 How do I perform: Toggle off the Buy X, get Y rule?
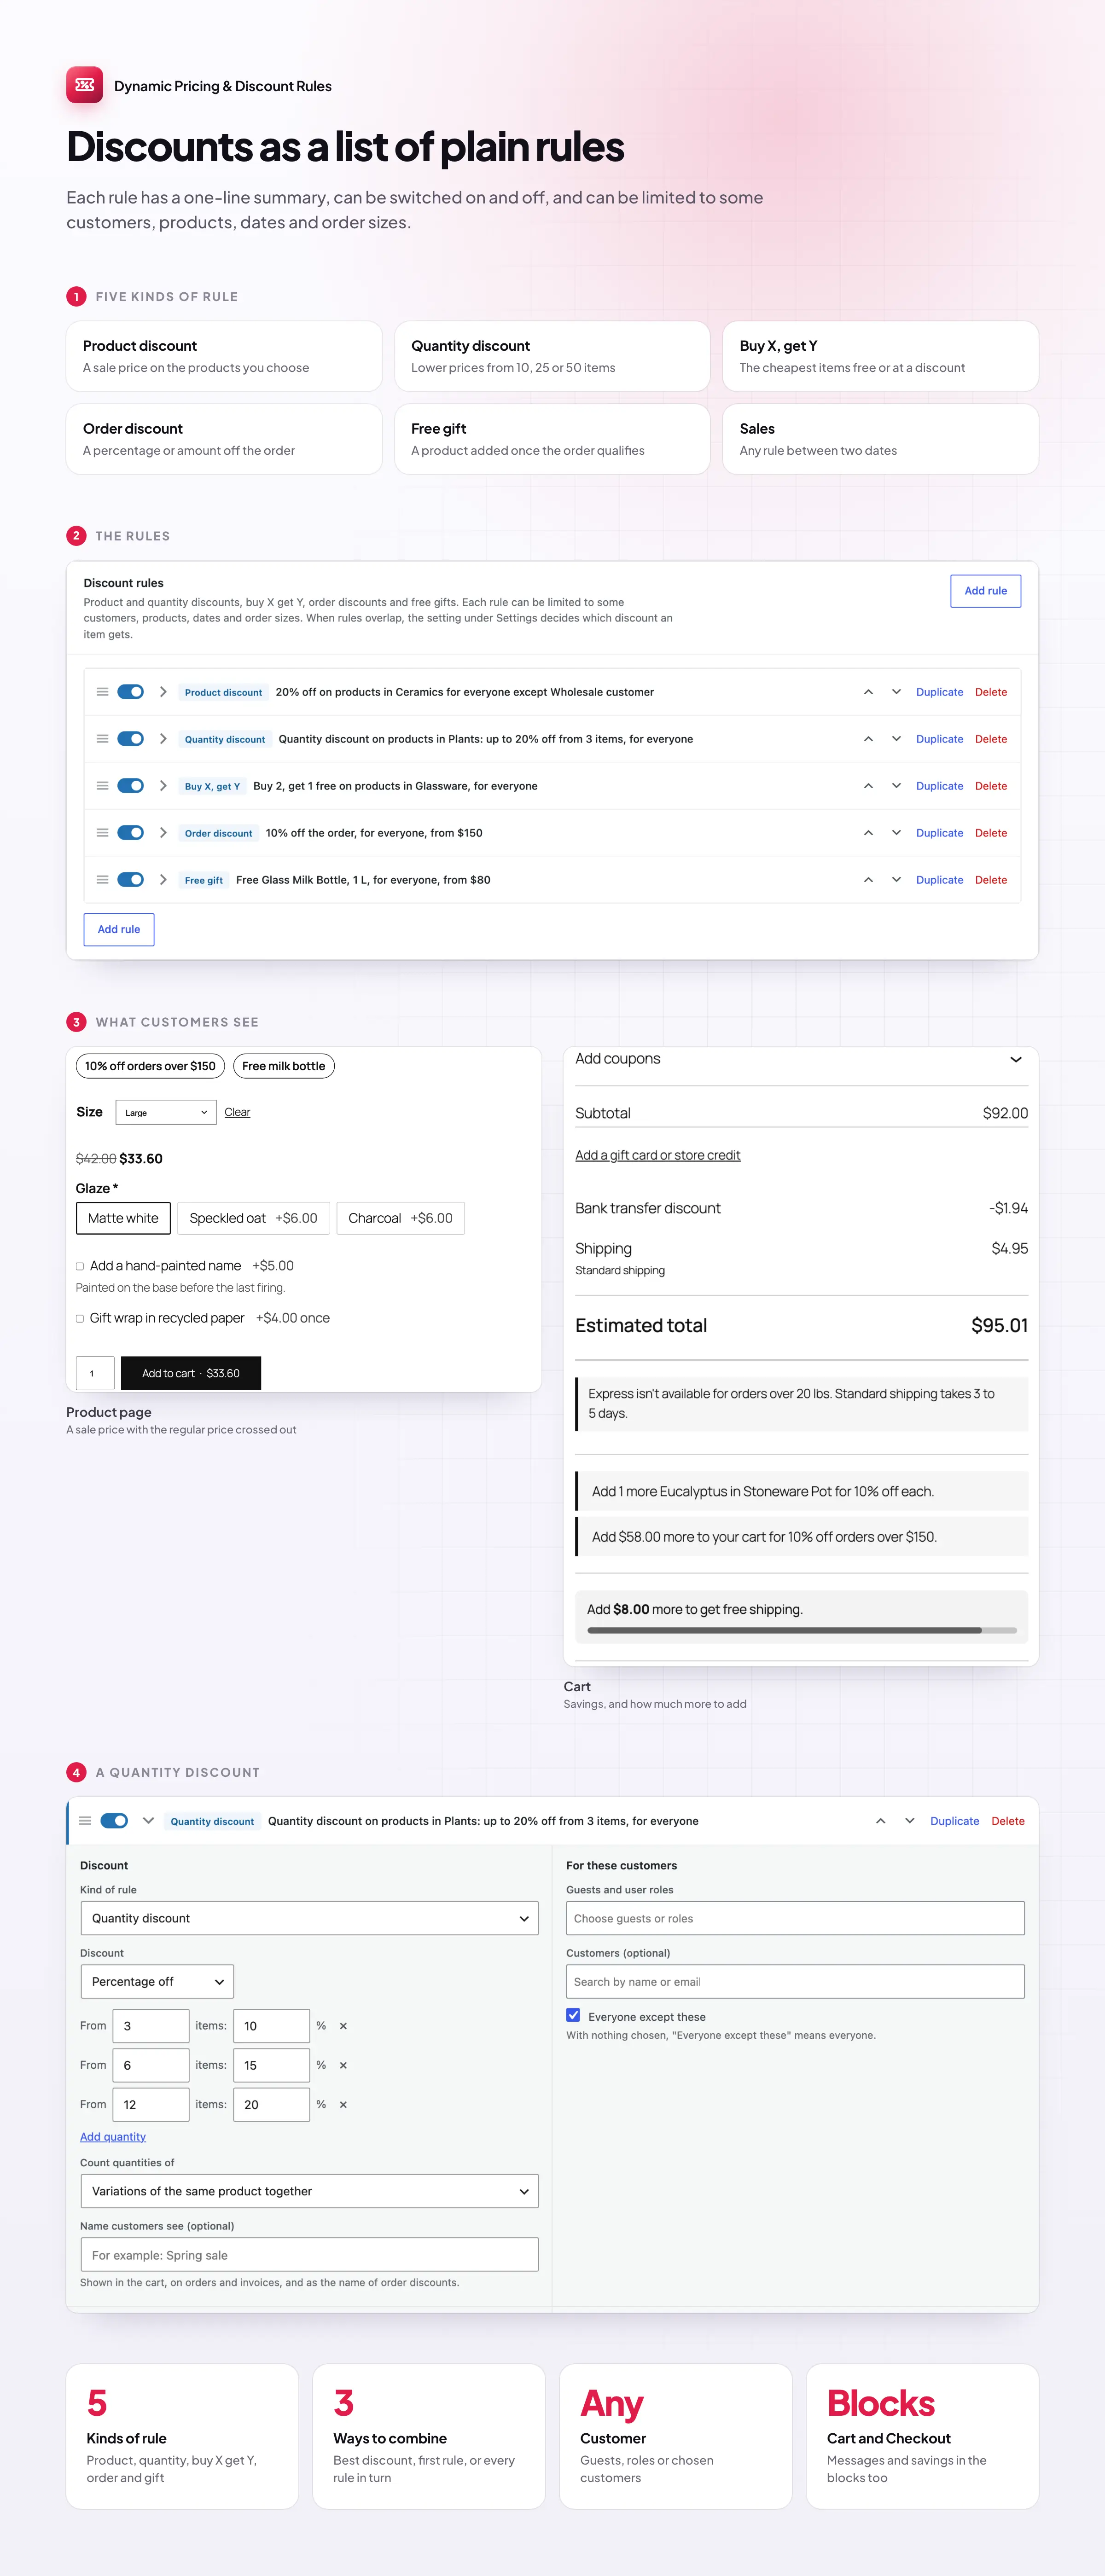coord(130,786)
